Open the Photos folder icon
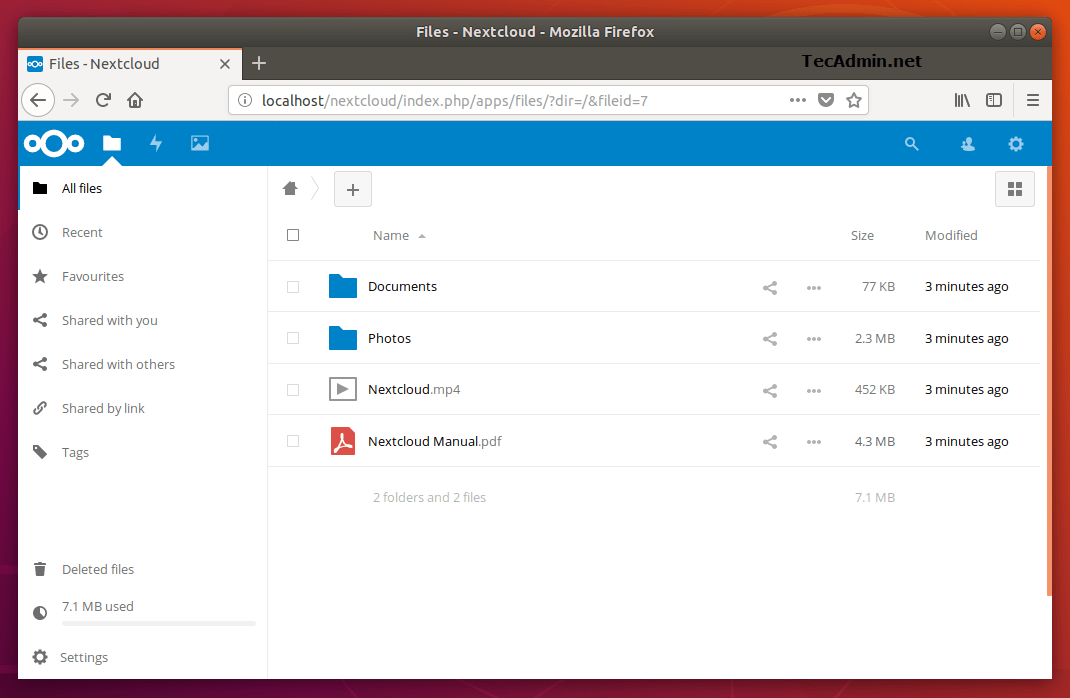Image resolution: width=1070 pixels, height=698 pixels. point(343,338)
